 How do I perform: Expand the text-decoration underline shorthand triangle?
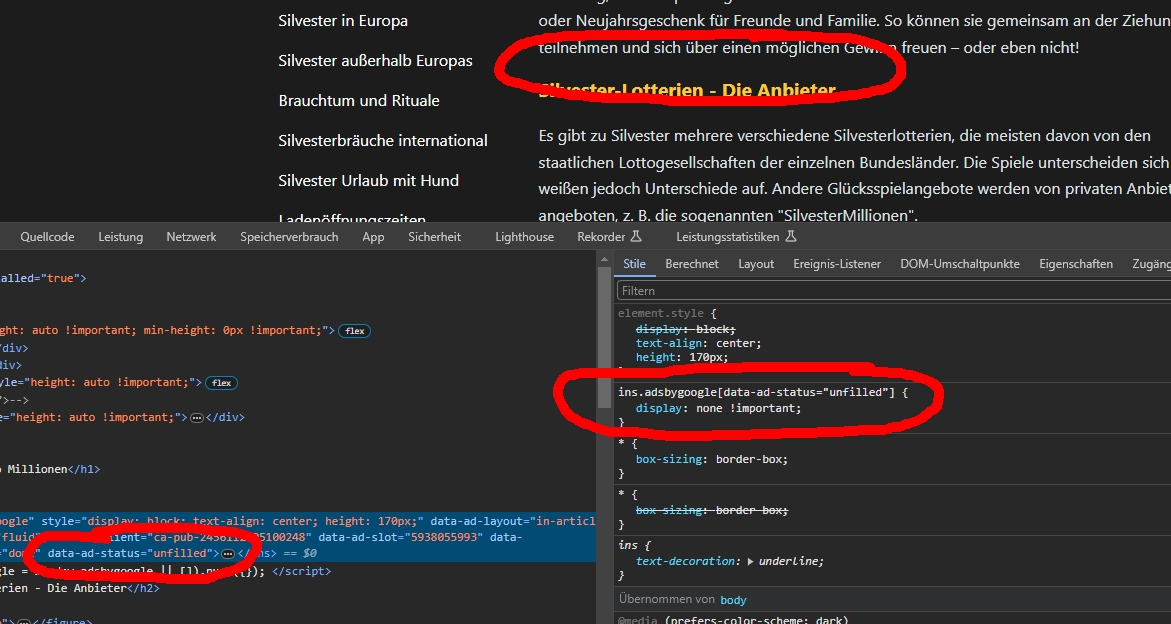click(x=751, y=561)
